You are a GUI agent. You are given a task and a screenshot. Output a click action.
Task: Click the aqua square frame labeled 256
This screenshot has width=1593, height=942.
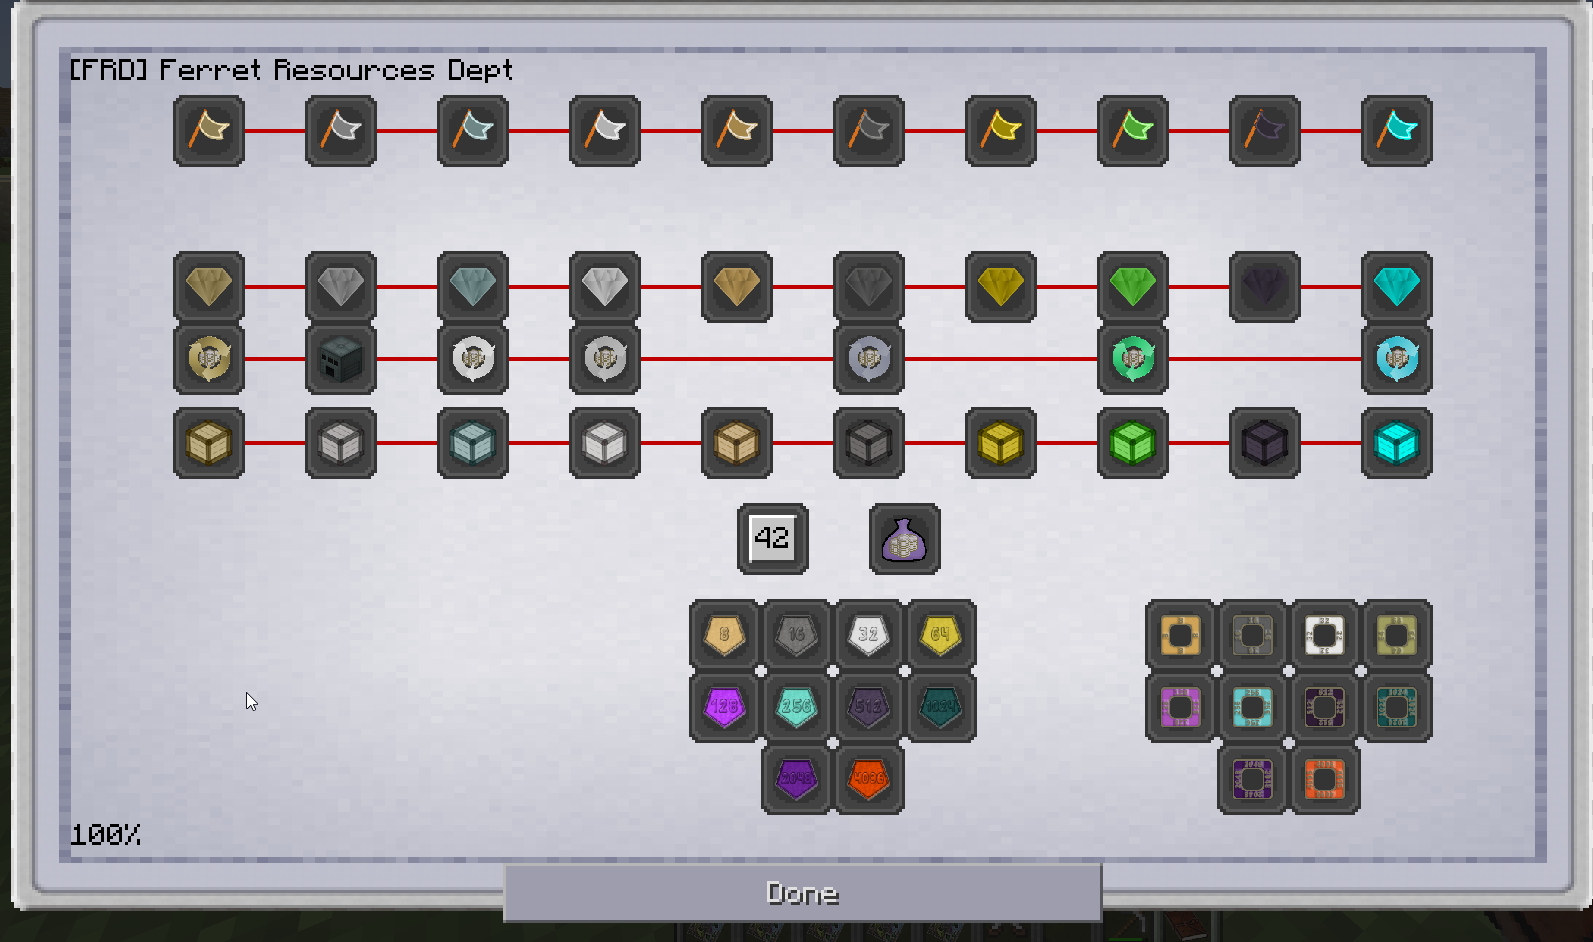(x=1253, y=707)
